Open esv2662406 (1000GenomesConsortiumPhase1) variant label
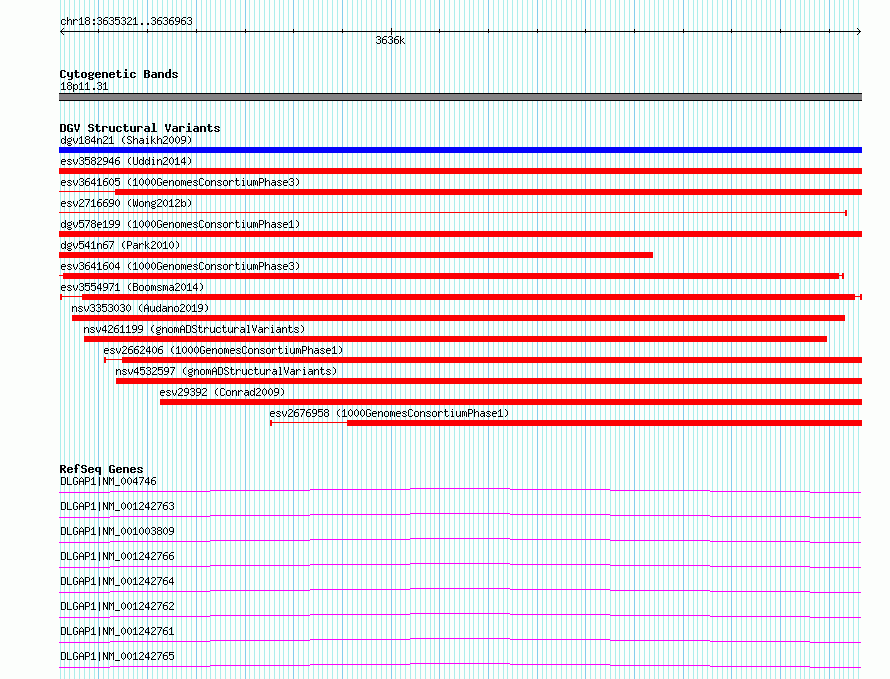 click(223, 350)
